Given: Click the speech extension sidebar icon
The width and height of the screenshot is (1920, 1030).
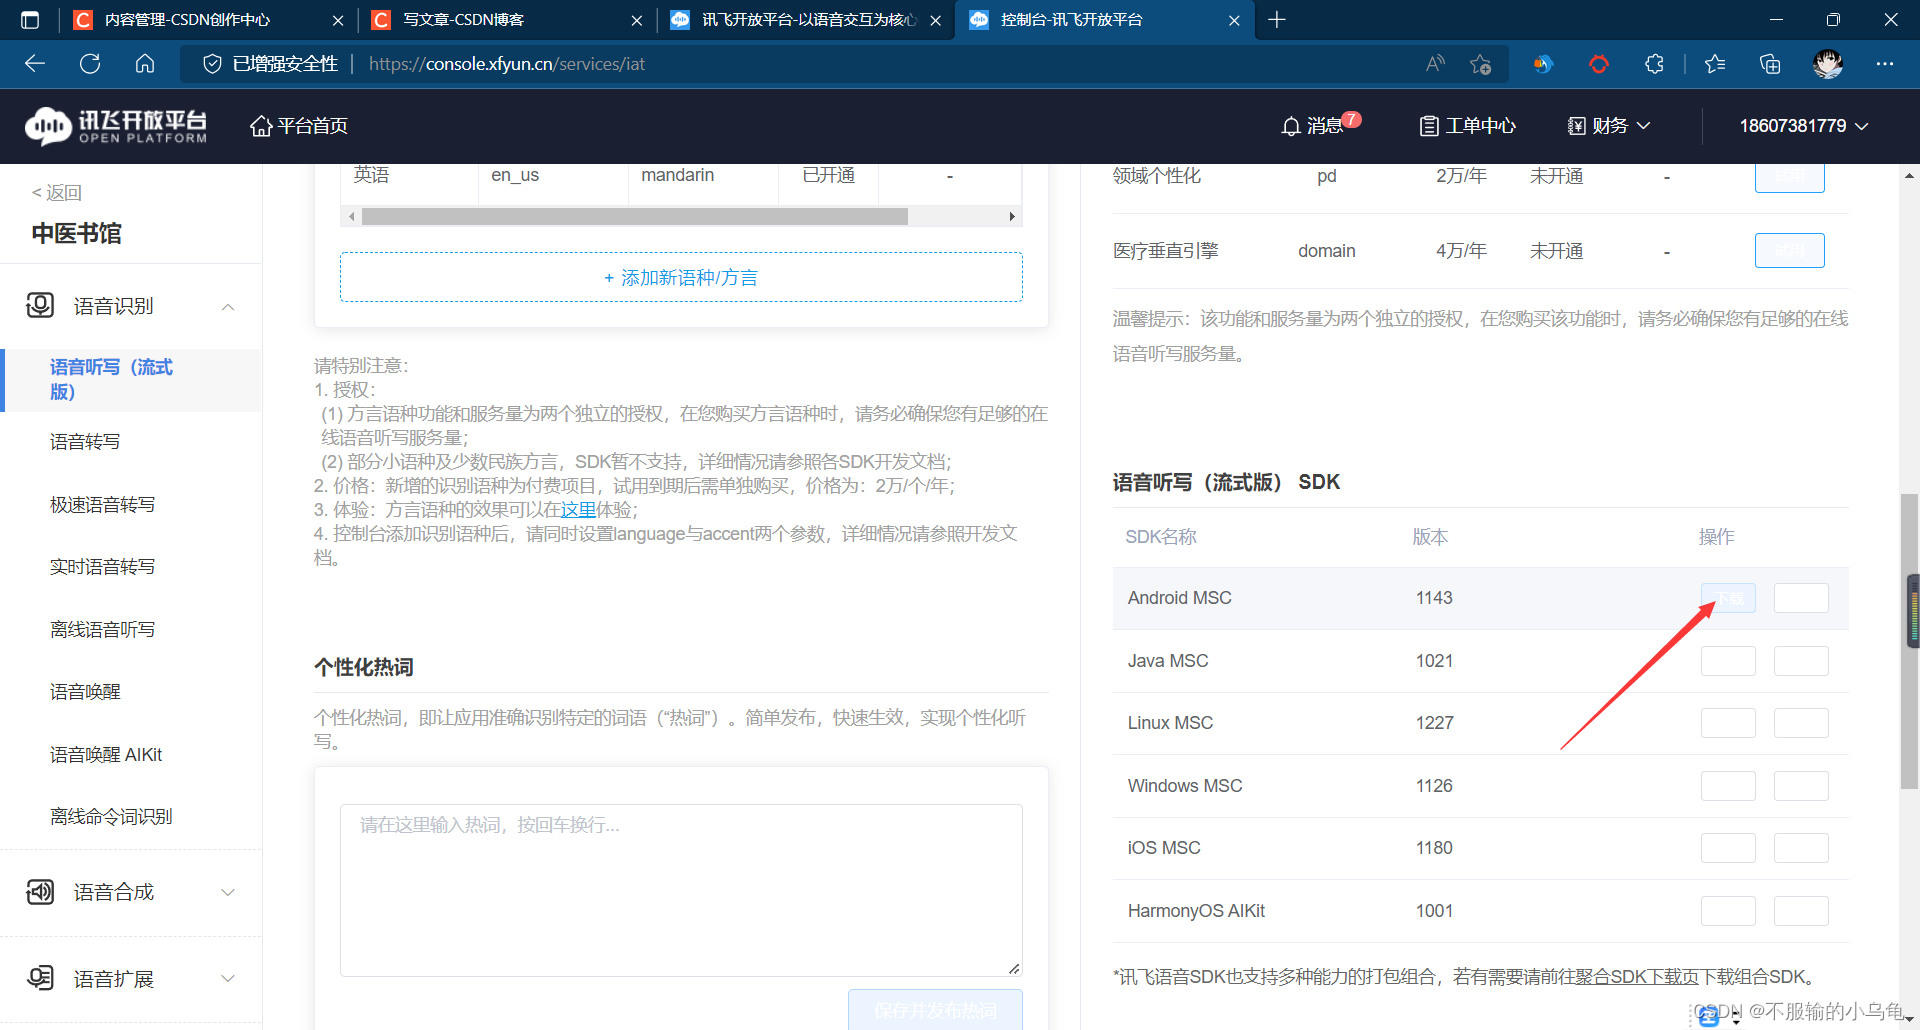Looking at the screenshot, I should click(40, 978).
